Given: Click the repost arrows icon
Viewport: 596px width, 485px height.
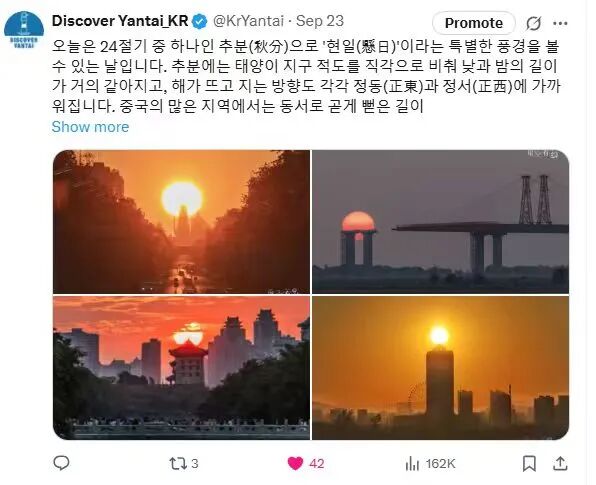Looking at the screenshot, I should (x=178, y=463).
